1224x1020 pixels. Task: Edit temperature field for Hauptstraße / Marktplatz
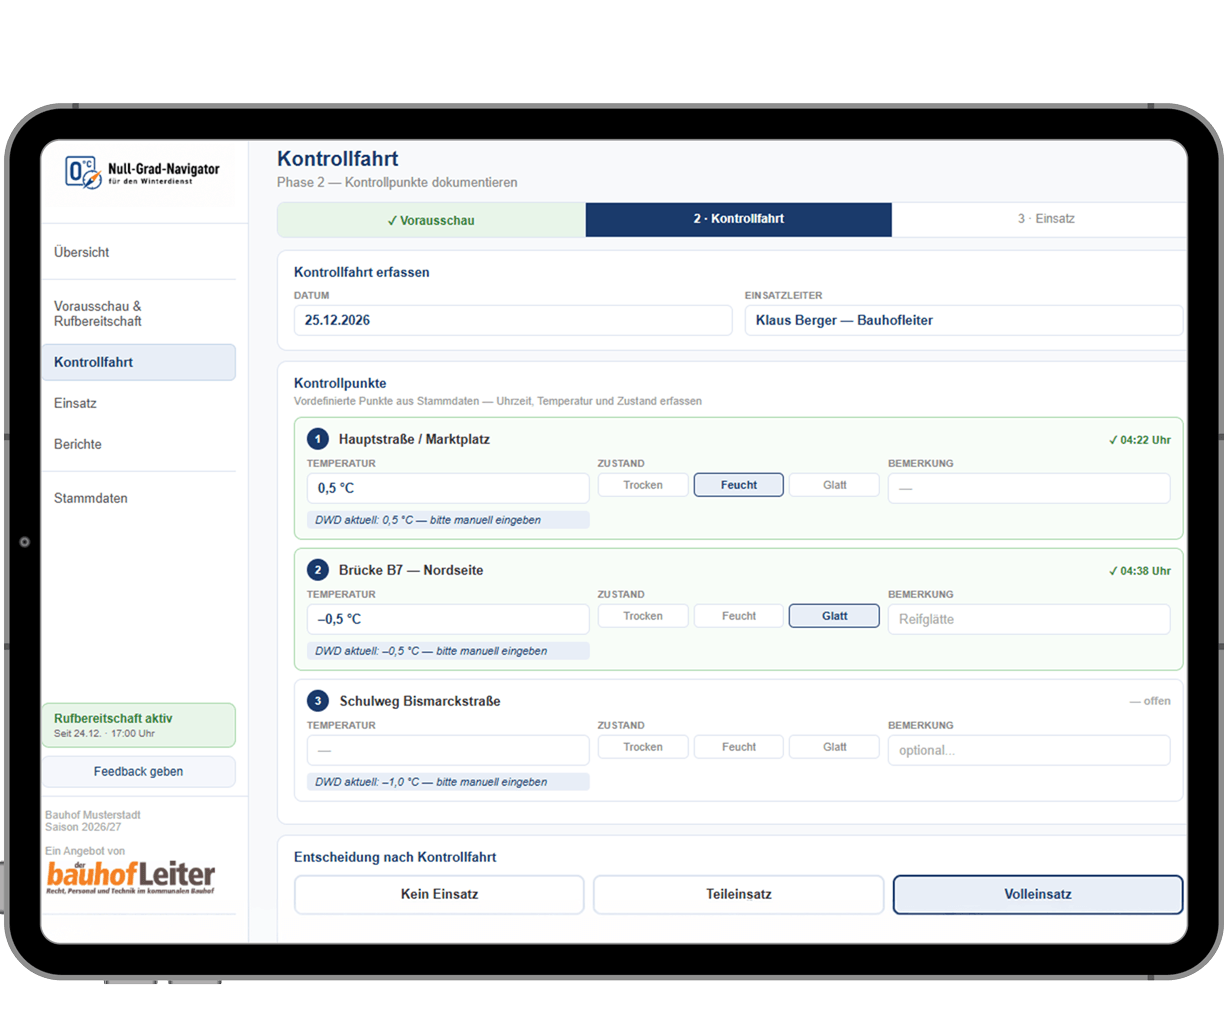(448, 488)
